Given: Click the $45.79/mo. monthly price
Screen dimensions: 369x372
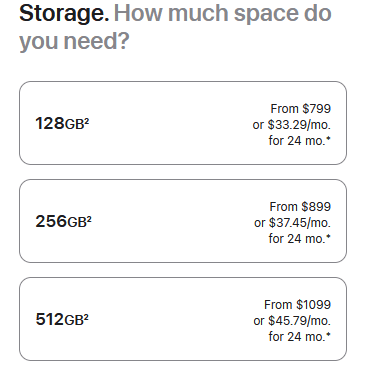Looking at the screenshot, I should click(x=299, y=321).
